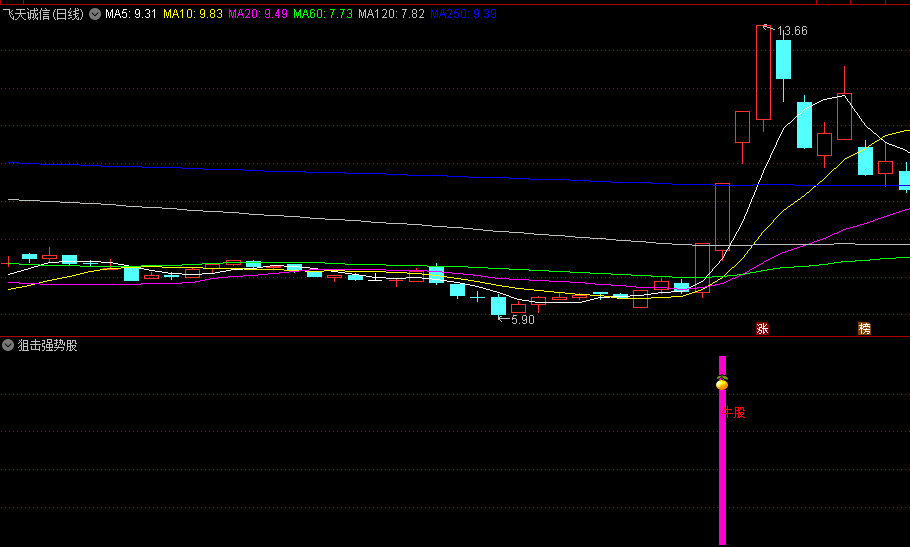Screen dimensions: 910x547
Task: Select the yellow MA10: 9.83 label
Action: pyautogui.click(x=193, y=14)
